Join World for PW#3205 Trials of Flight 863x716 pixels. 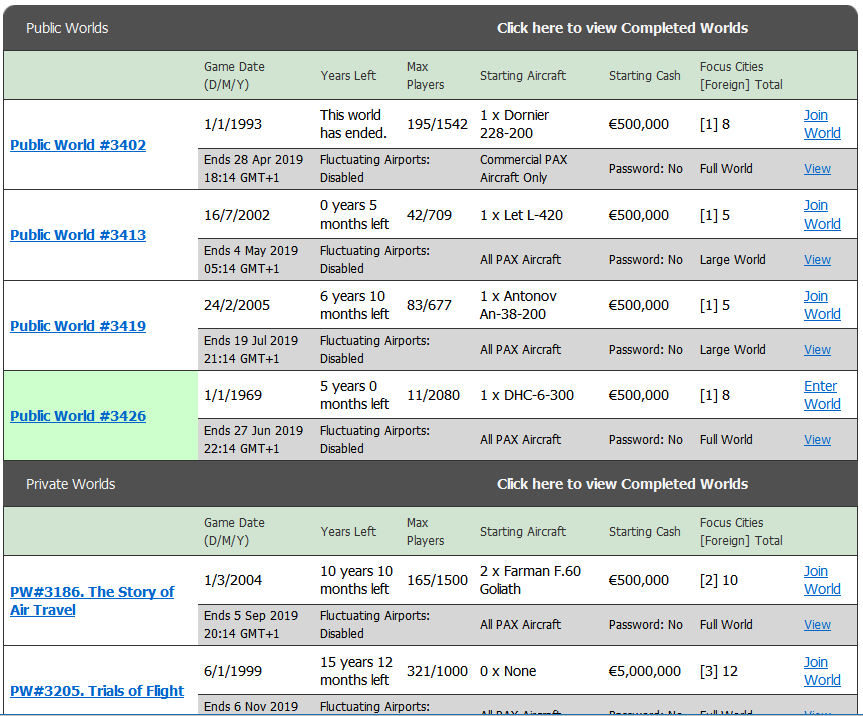pyautogui.click(x=821, y=671)
